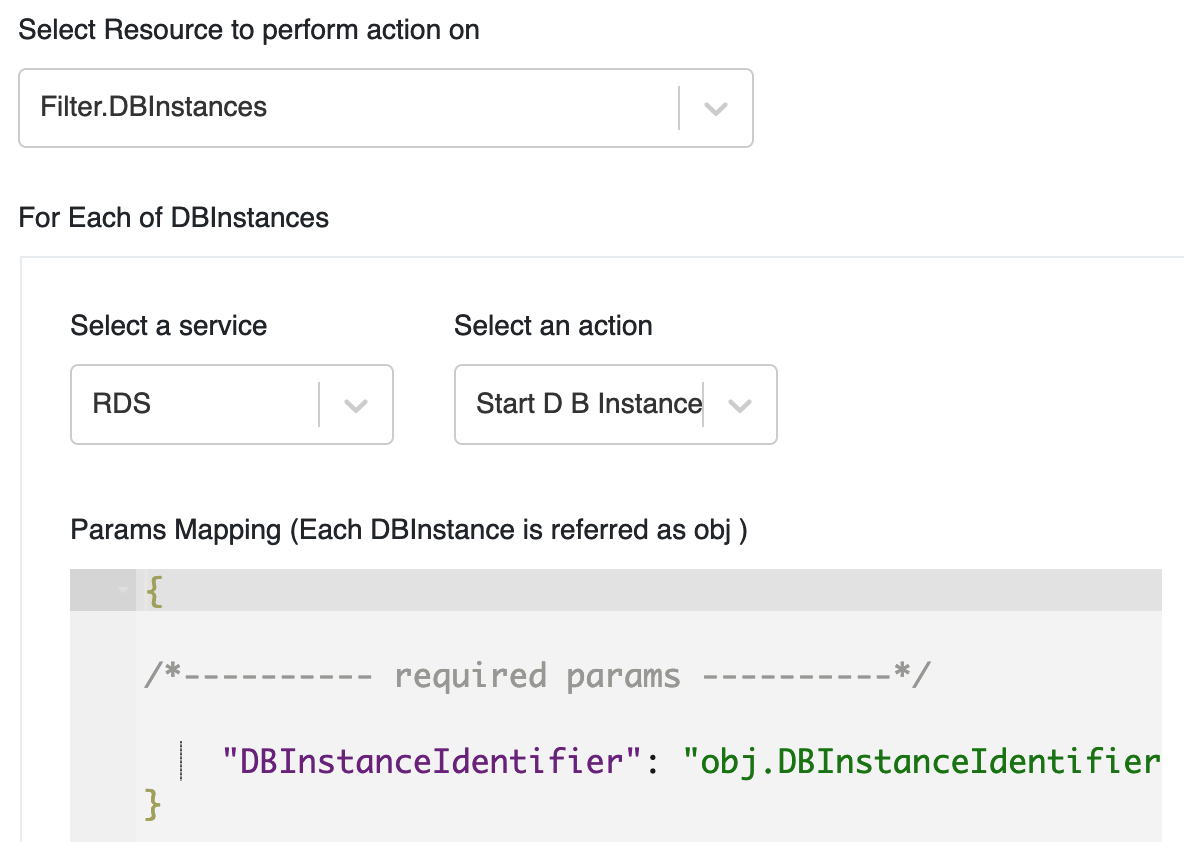Click the opening curly brace line in editor
The height and width of the screenshot is (842, 1184).
615,590
